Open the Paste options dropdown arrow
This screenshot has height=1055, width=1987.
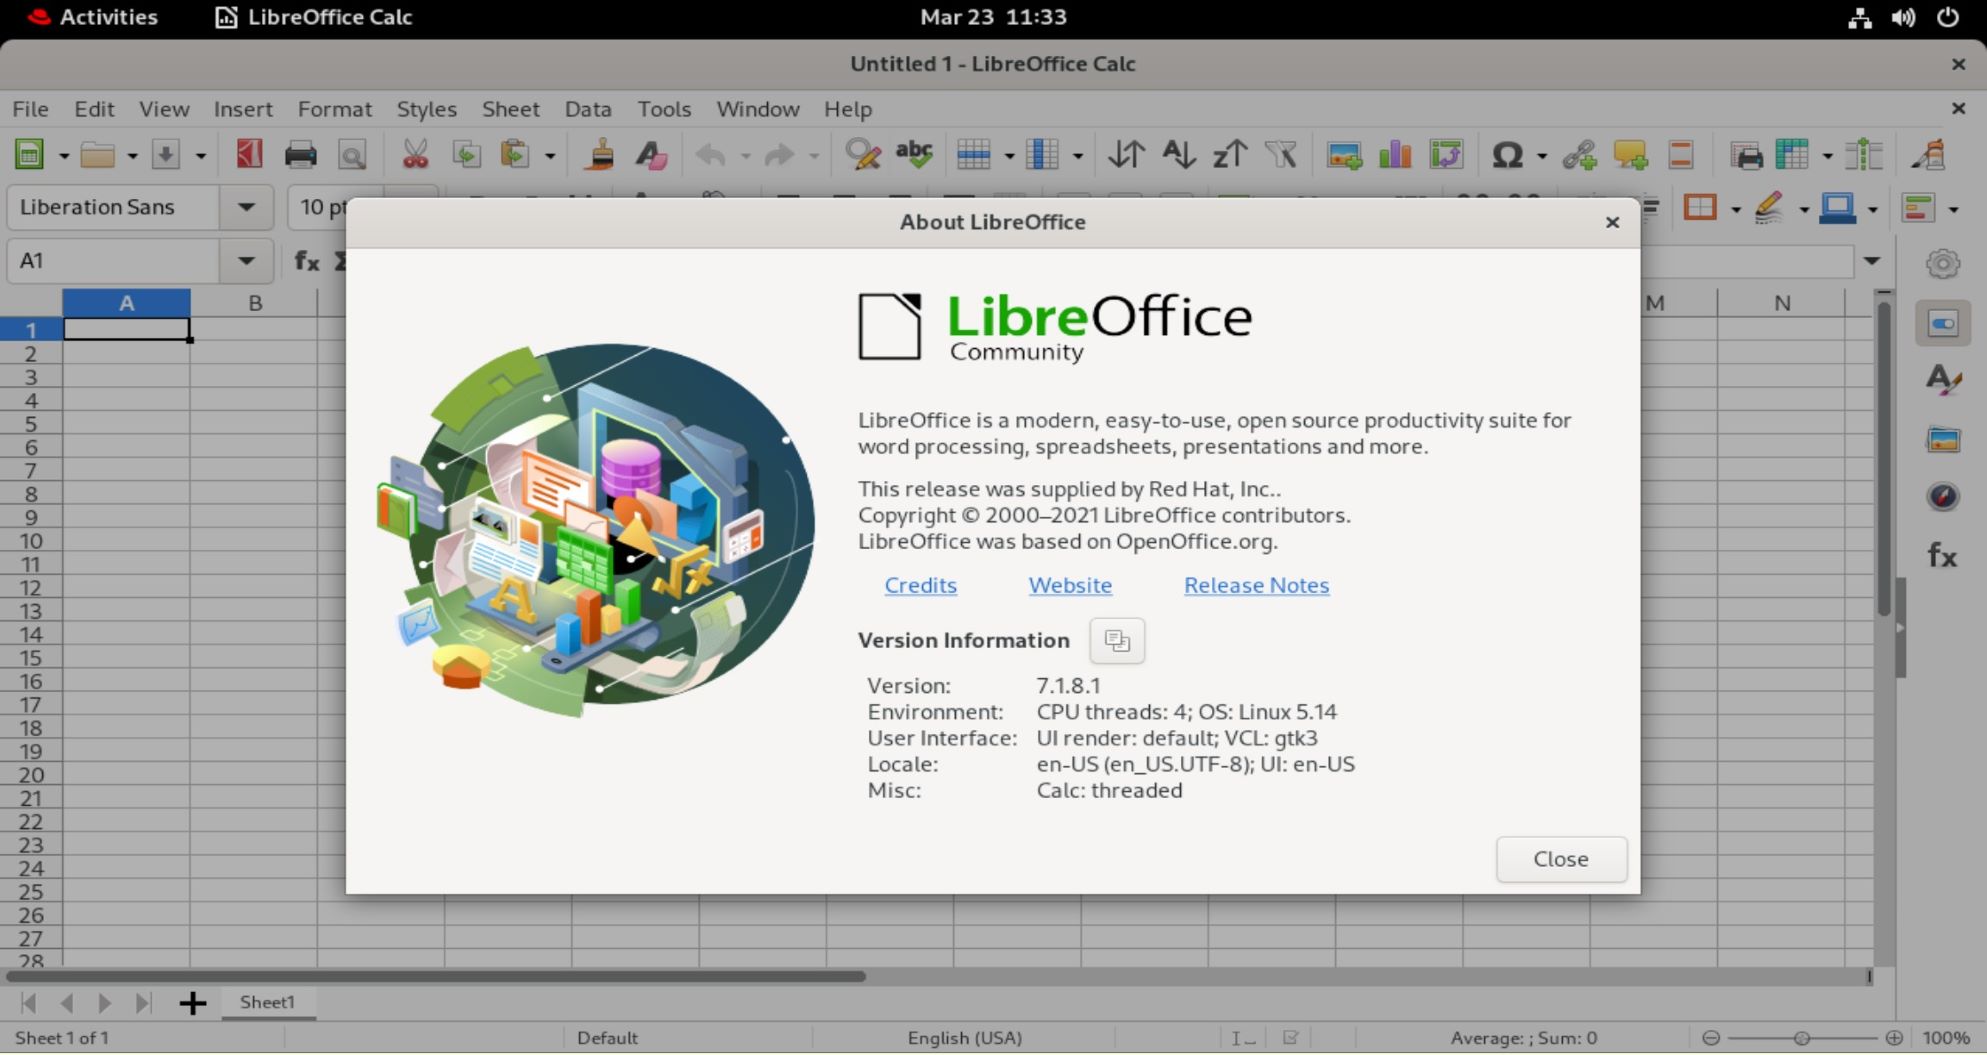(550, 156)
